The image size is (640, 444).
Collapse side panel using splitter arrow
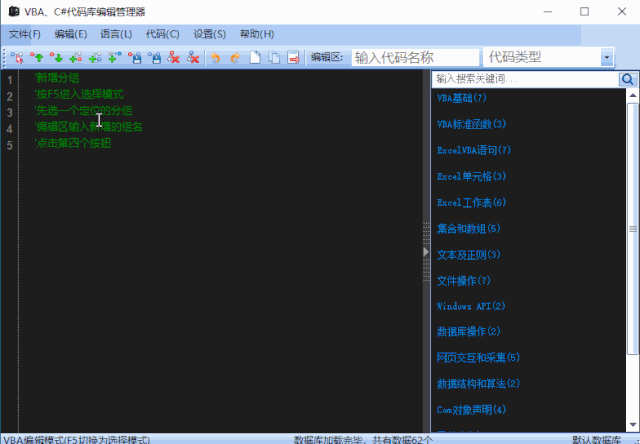[x=426, y=252]
